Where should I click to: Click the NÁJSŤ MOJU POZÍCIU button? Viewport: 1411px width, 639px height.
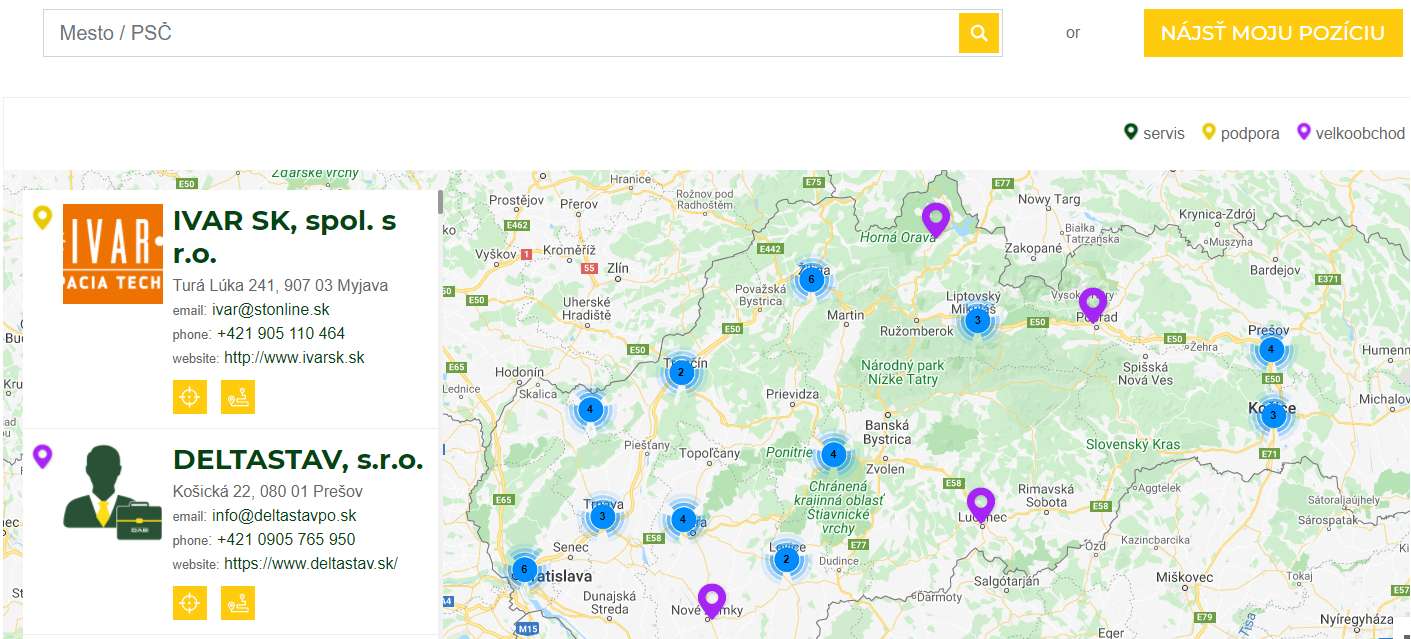pyautogui.click(x=1273, y=33)
